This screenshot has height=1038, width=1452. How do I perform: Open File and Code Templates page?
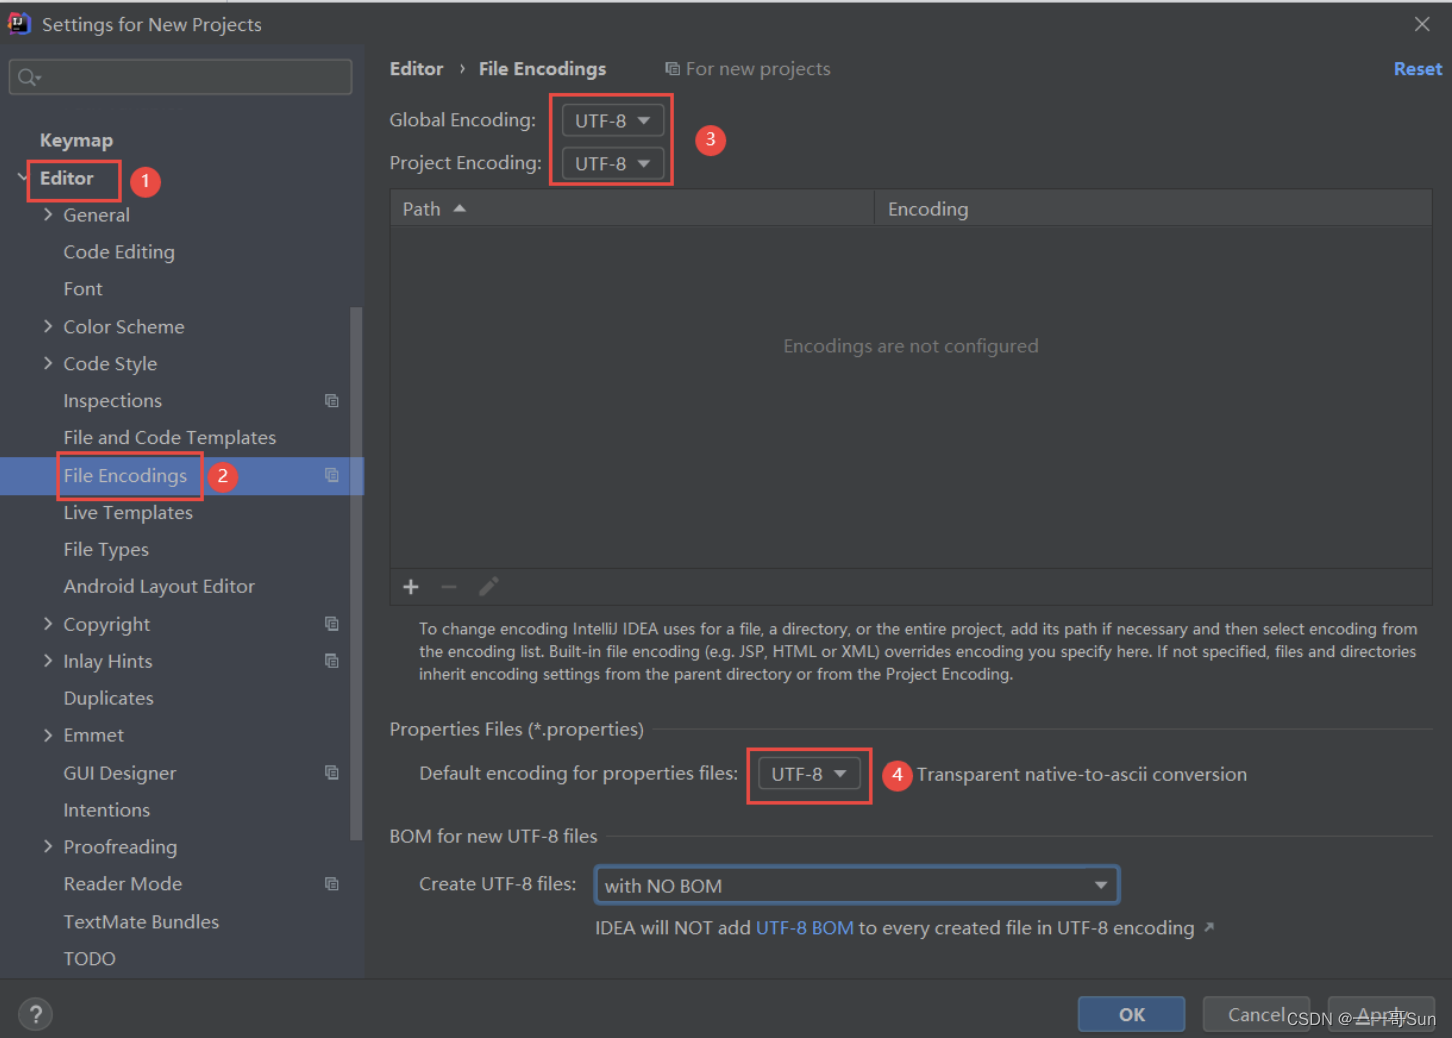click(x=170, y=438)
